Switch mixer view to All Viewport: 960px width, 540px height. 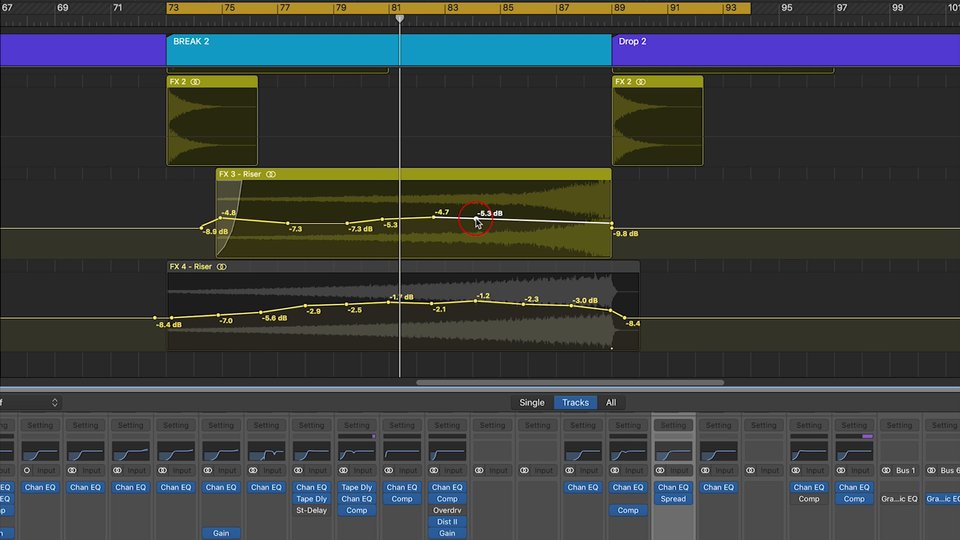611,402
